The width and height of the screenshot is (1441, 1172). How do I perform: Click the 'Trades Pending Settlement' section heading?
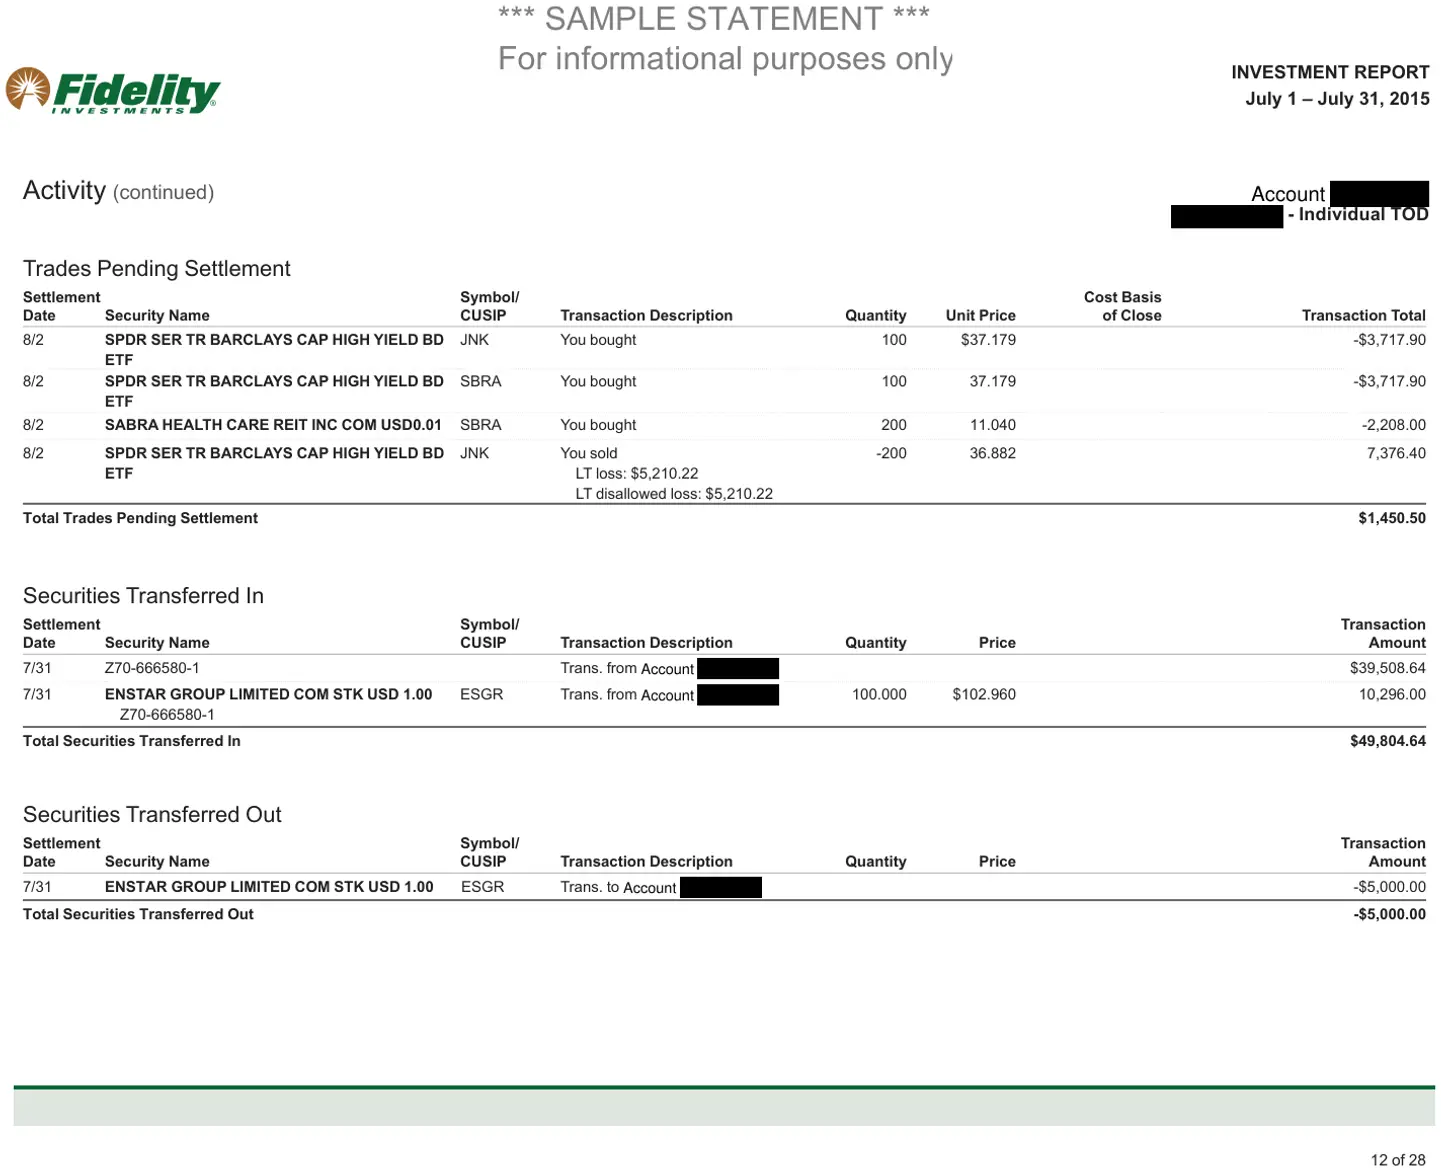pos(156,268)
